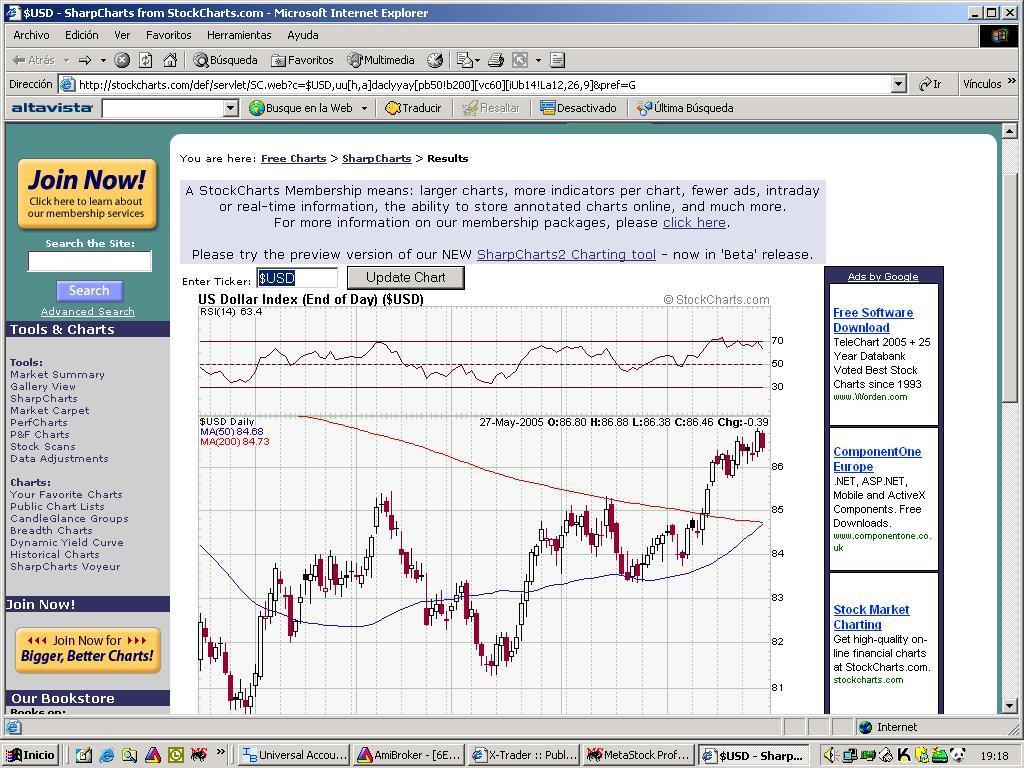The width and height of the screenshot is (1024, 768).
Task: Switch to X-Trader taskbar window
Action: coord(526,755)
